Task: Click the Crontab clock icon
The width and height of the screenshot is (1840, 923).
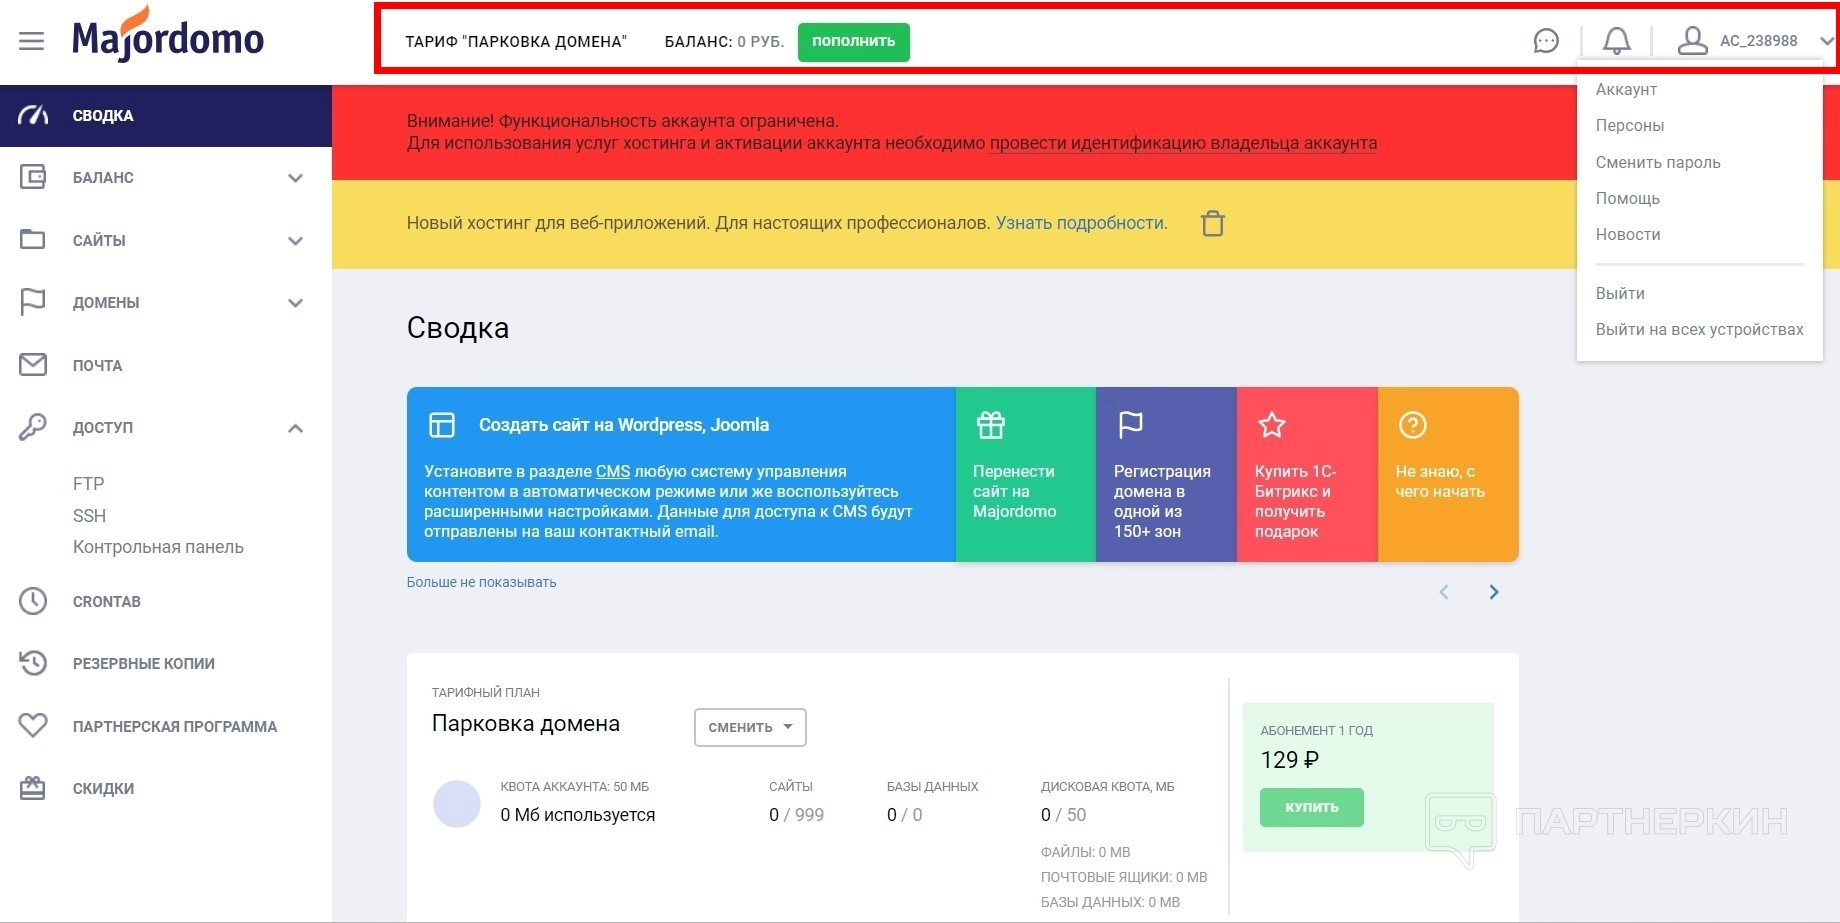Action: click(x=33, y=601)
